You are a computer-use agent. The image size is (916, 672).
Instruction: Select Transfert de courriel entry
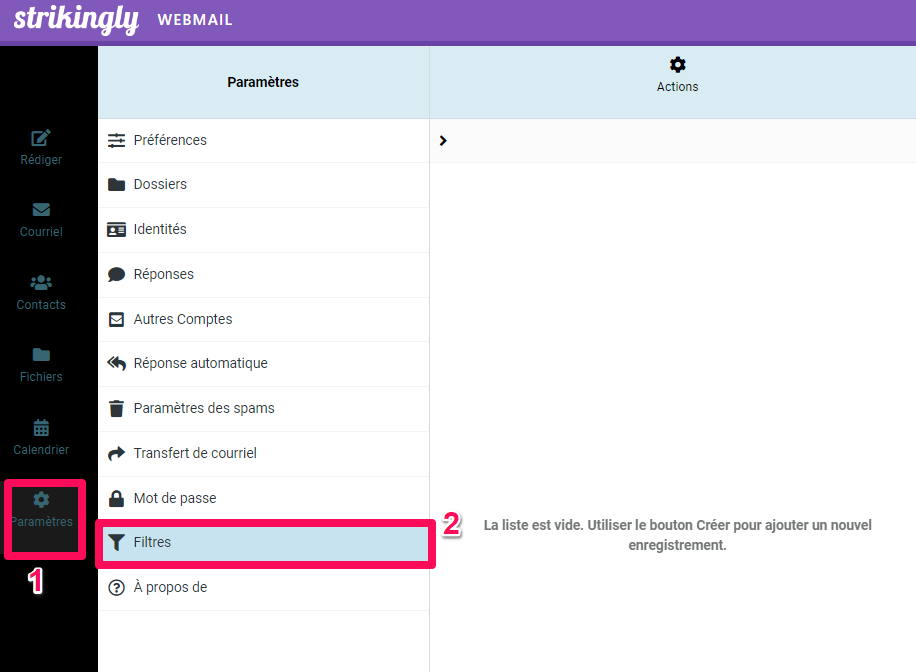coord(263,453)
